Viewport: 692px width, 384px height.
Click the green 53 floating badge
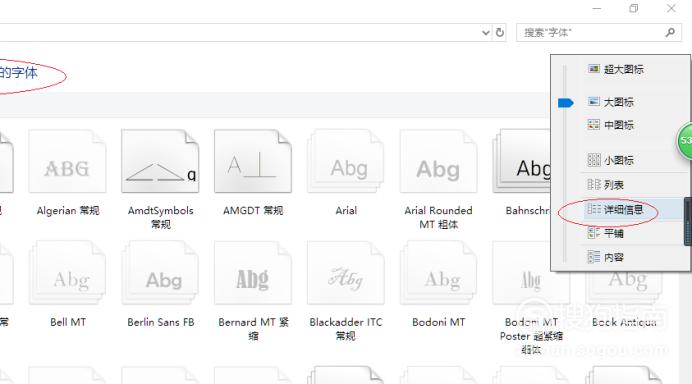pyautogui.click(x=684, y=140)
